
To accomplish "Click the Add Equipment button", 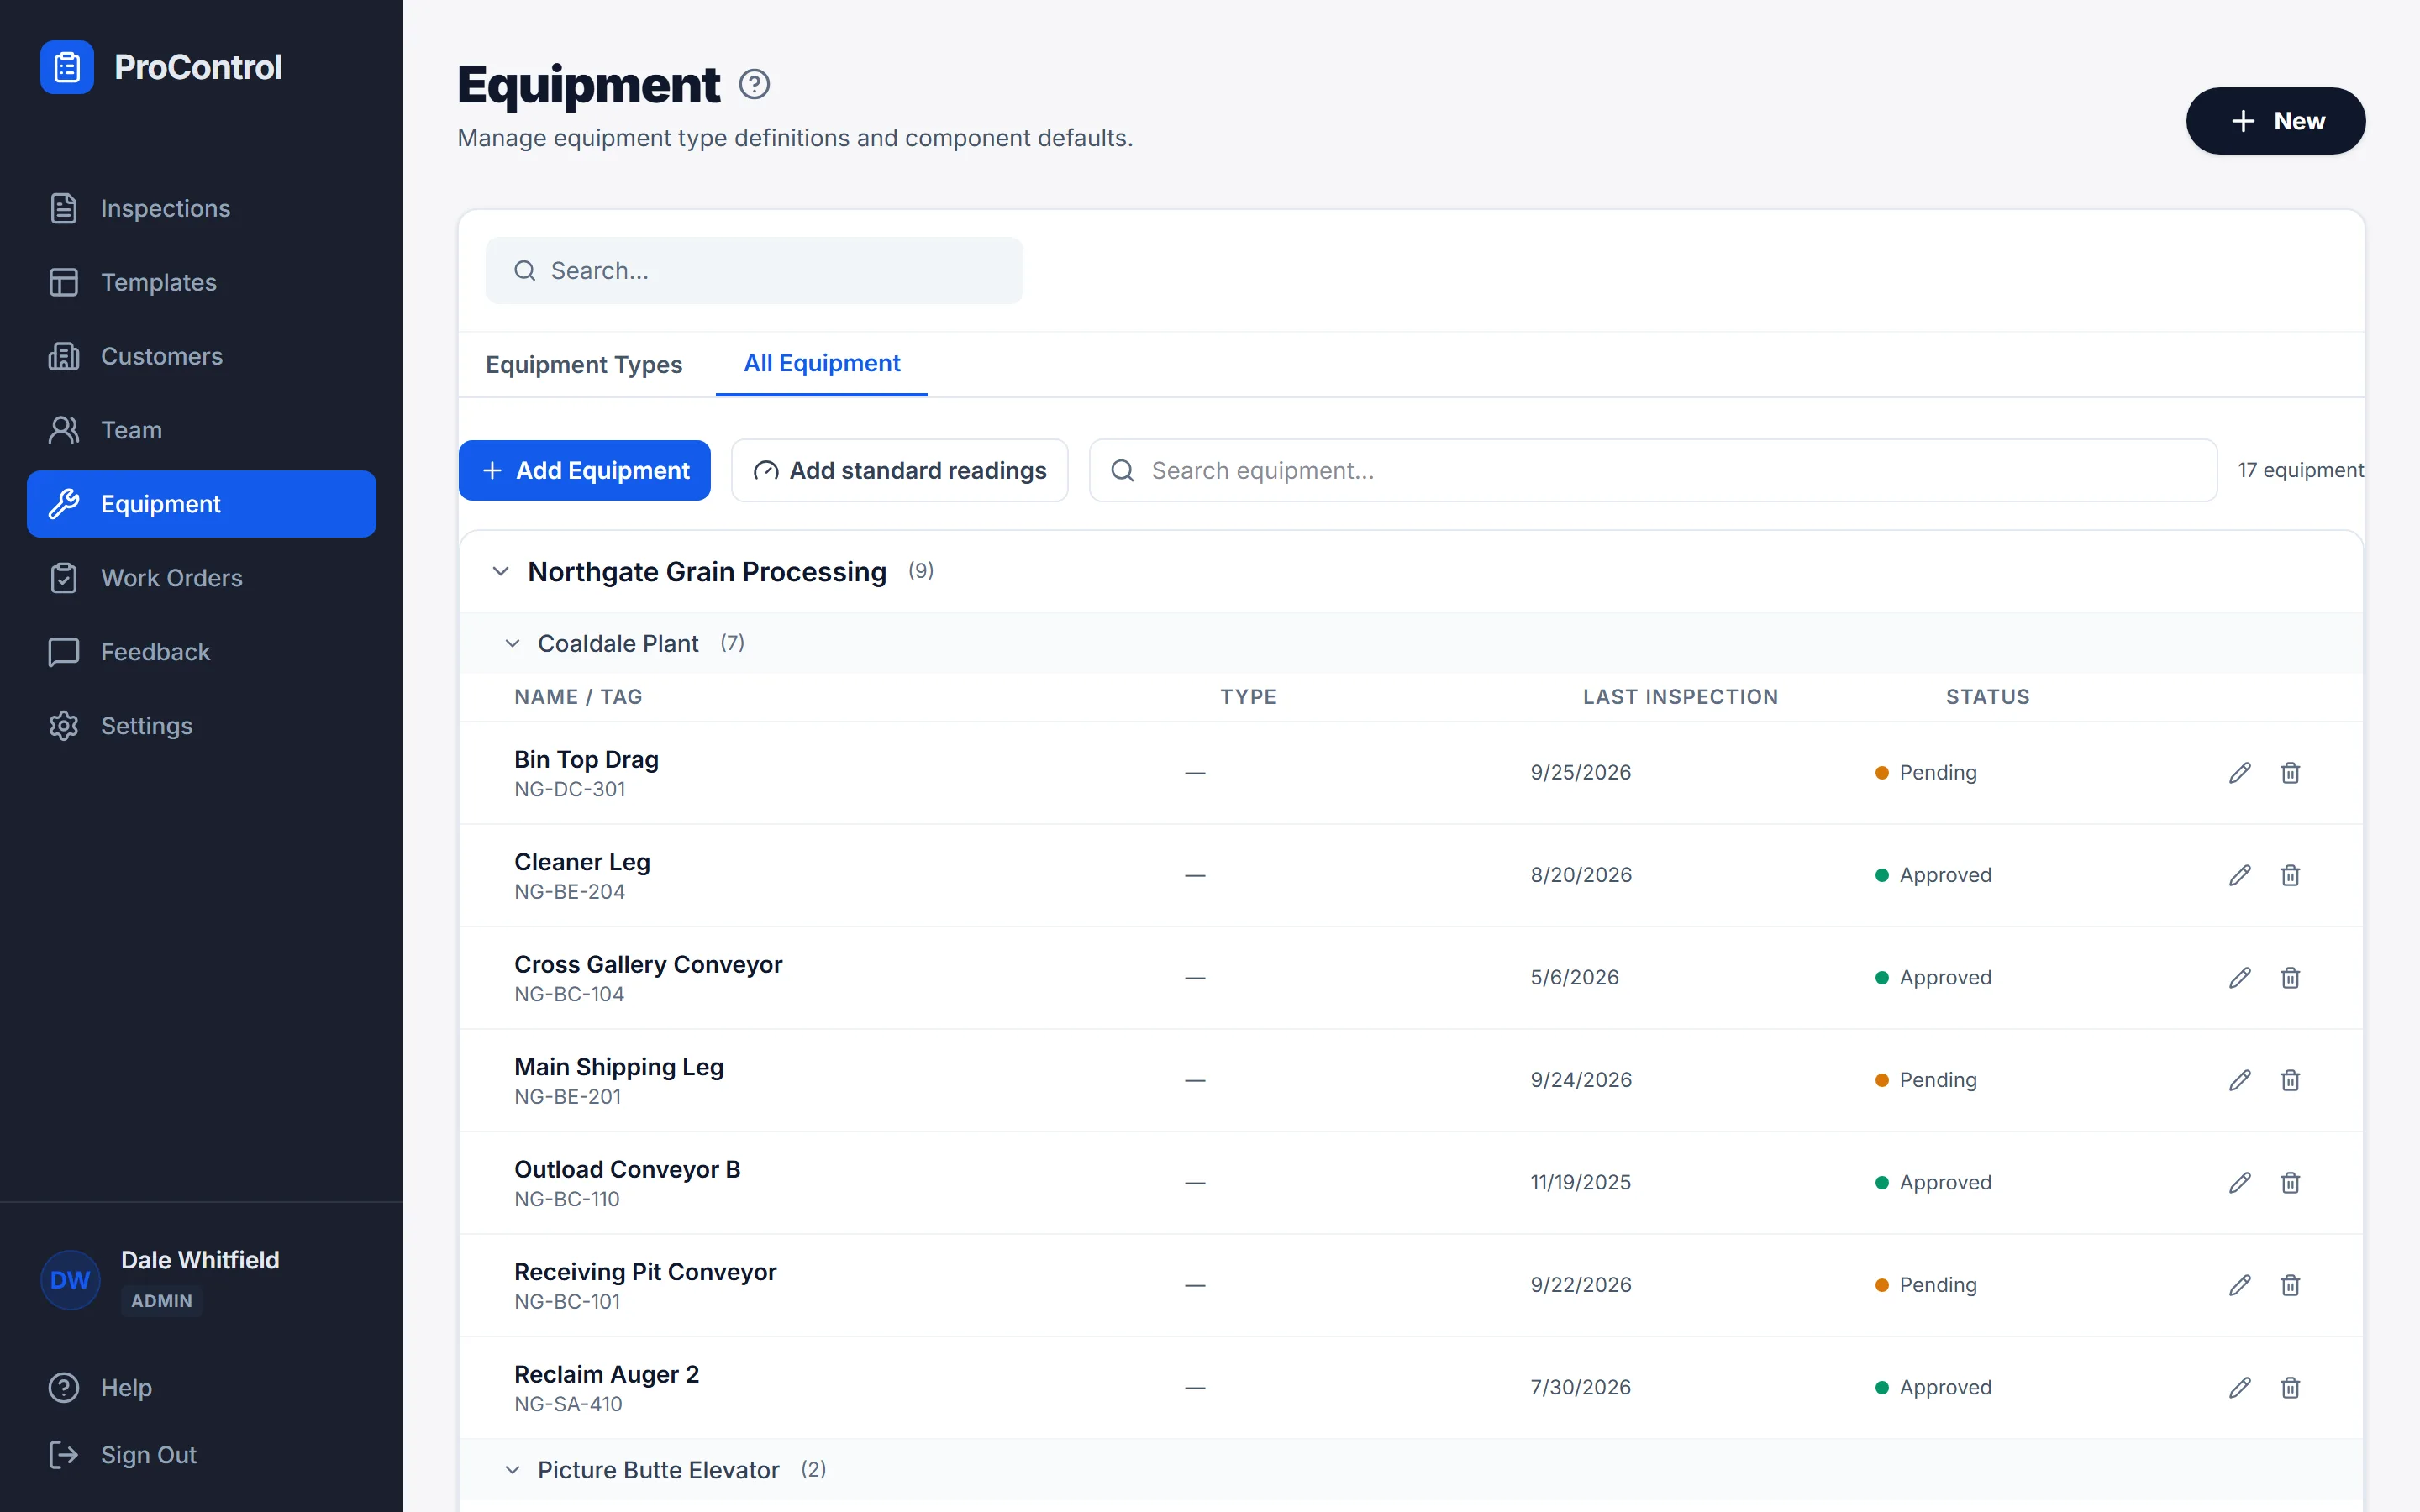I will pos(585,470).
